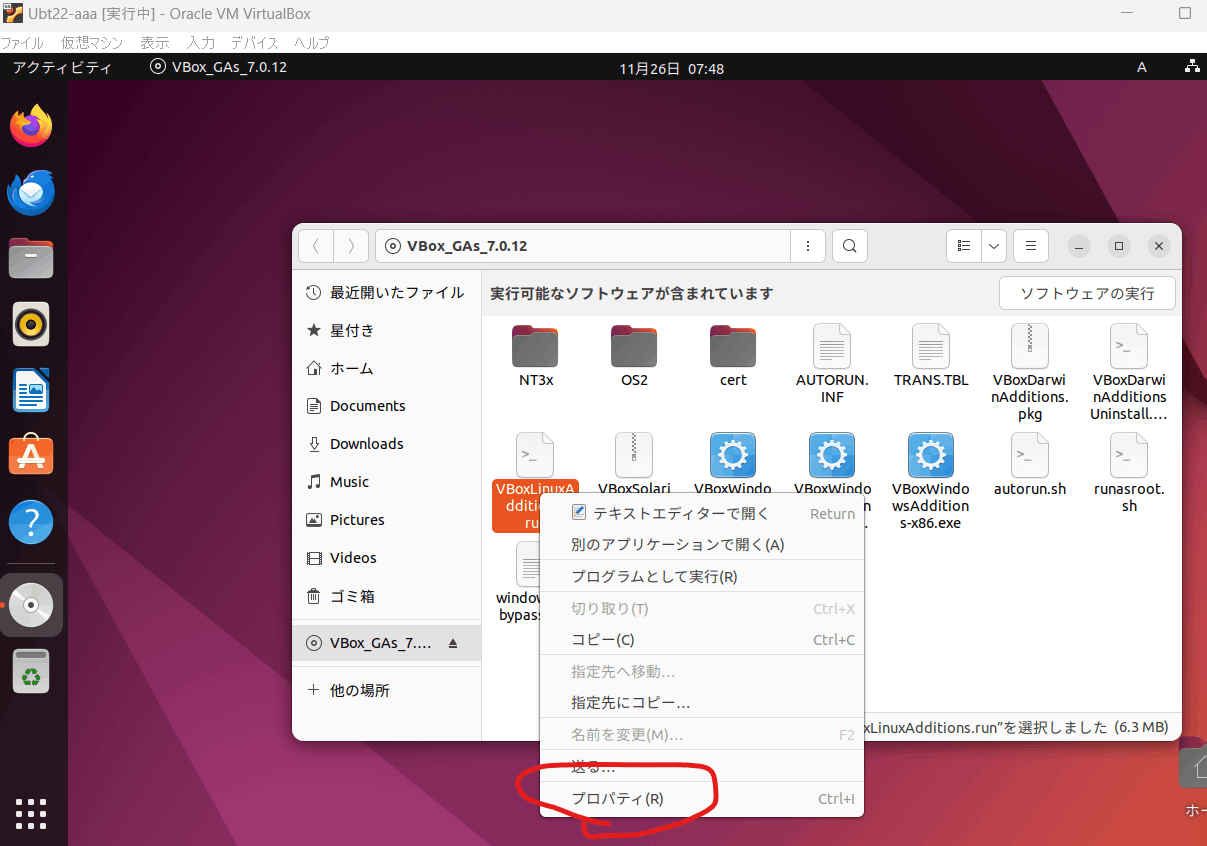Click the input method indicator A

point(1142,67)
